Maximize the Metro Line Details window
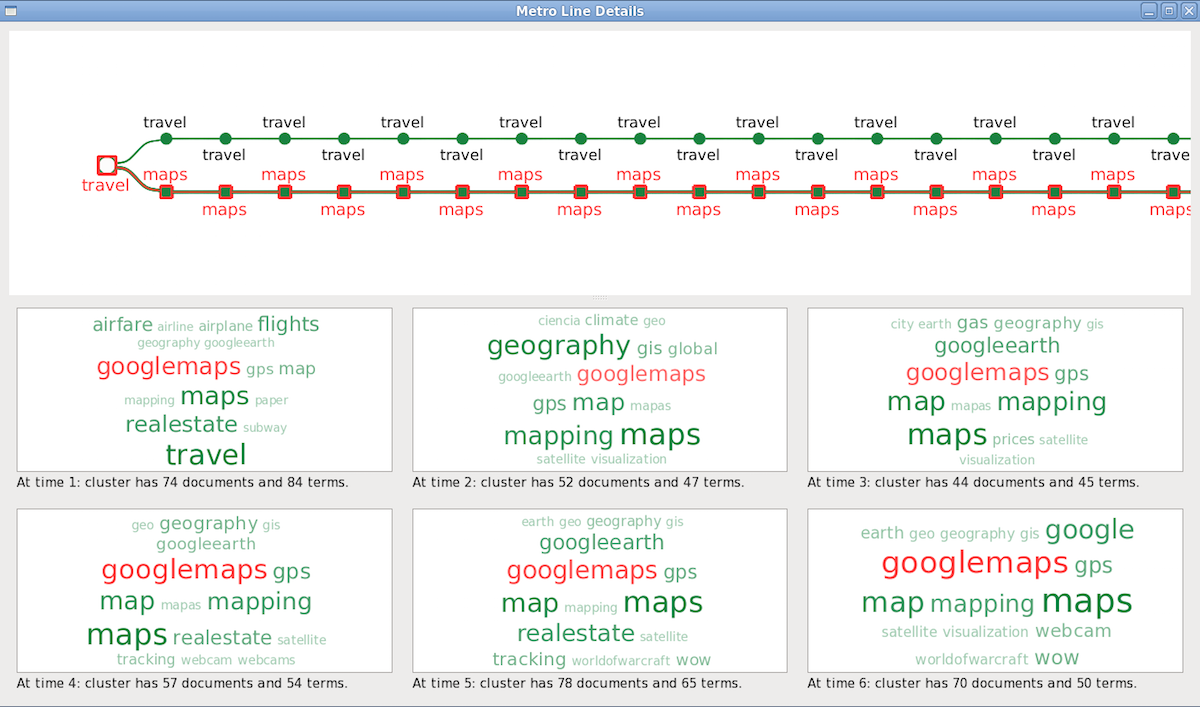The height and width of the screenshot is (707, 1200). (1168, 11)
